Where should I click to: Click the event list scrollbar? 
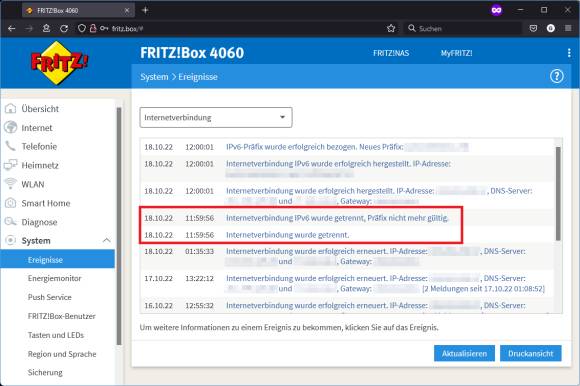[x=558, y=193]
